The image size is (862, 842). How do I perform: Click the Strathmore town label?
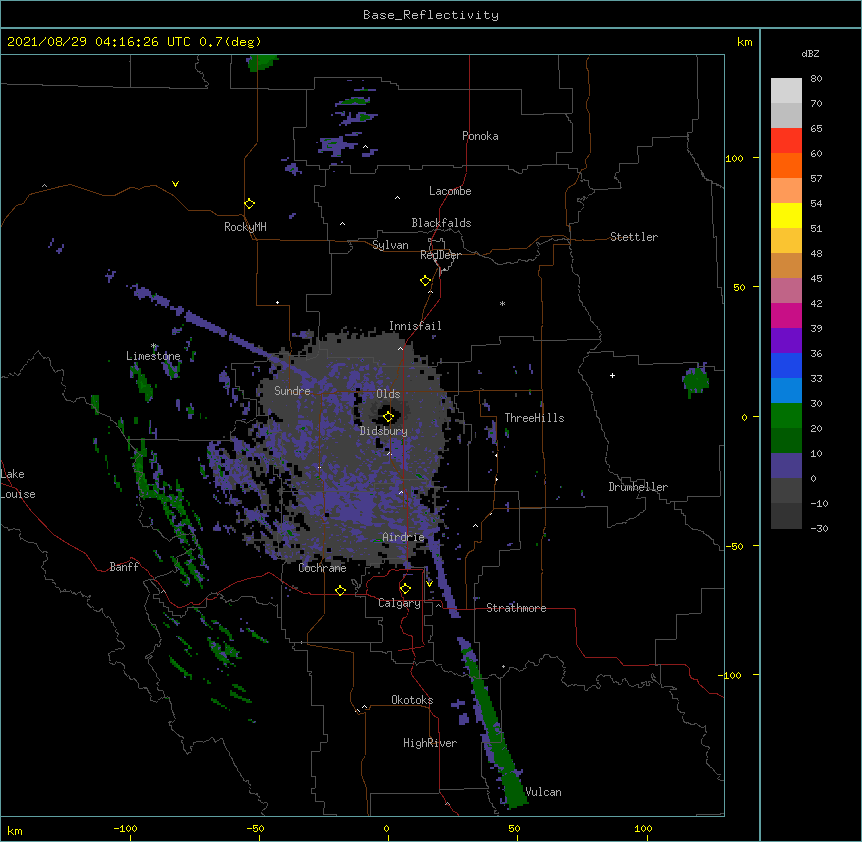coord(516,608)
